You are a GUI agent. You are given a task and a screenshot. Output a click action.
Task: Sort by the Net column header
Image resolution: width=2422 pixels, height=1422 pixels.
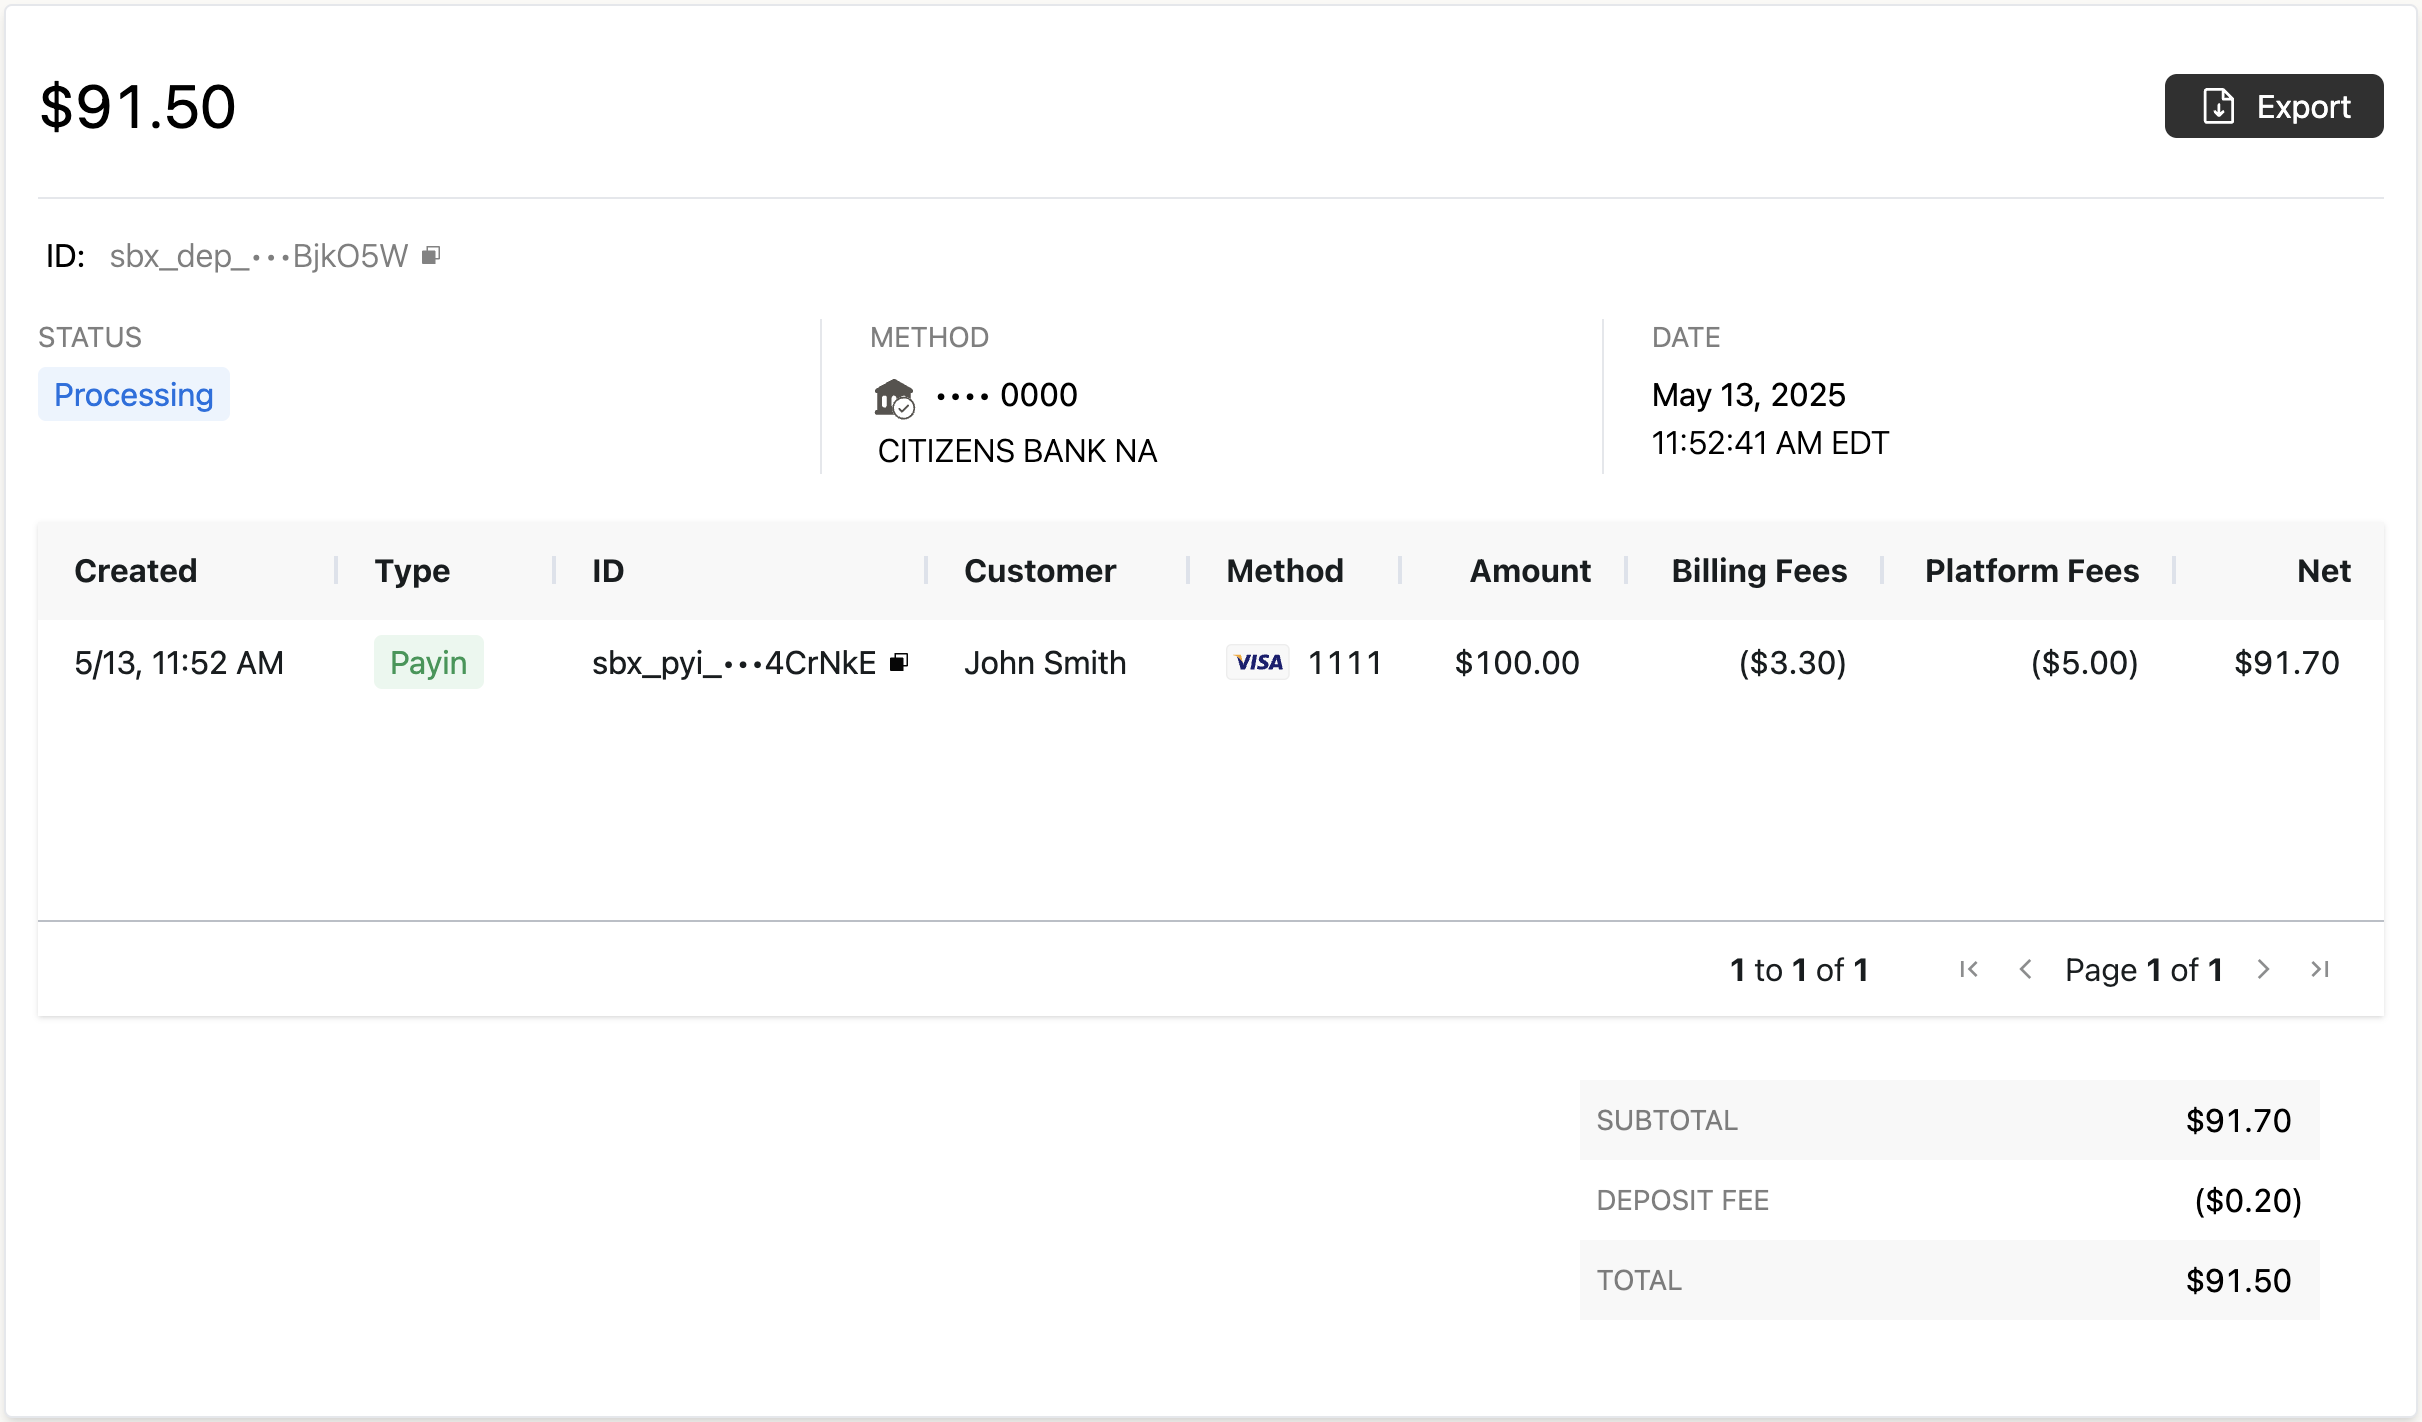click(2323, 571)
